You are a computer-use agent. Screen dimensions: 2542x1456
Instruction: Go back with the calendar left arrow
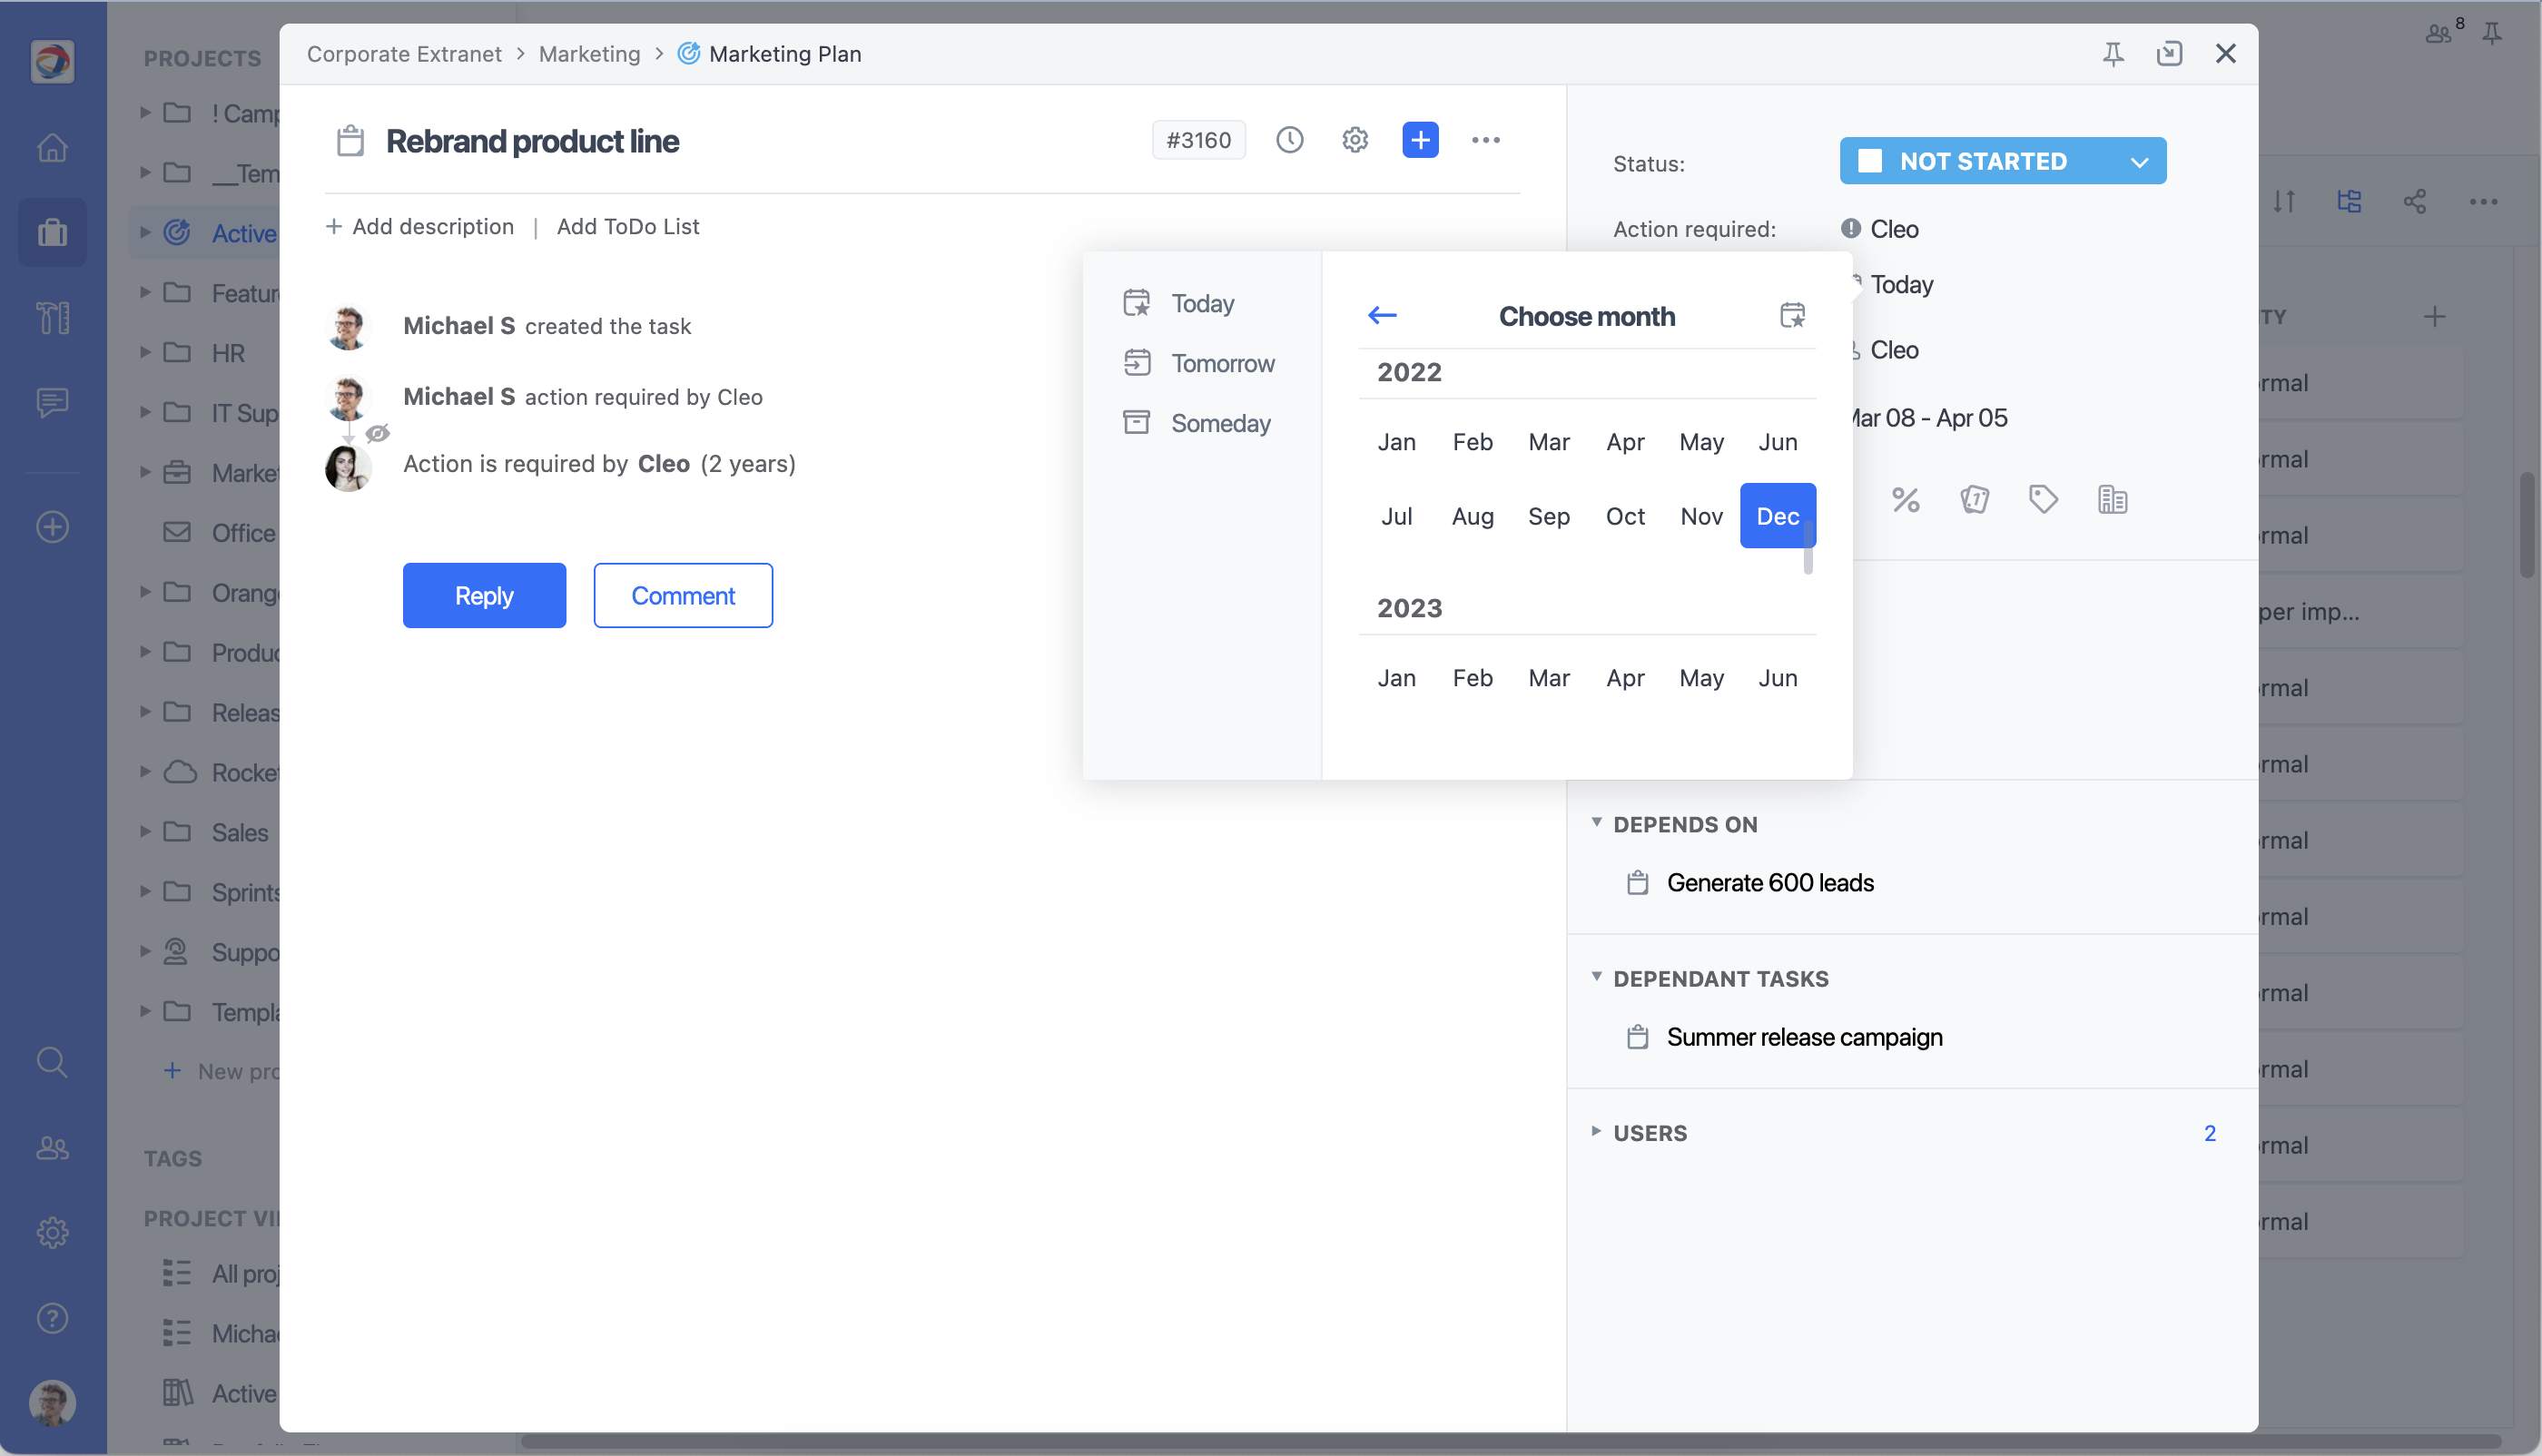click(1382, 315)
